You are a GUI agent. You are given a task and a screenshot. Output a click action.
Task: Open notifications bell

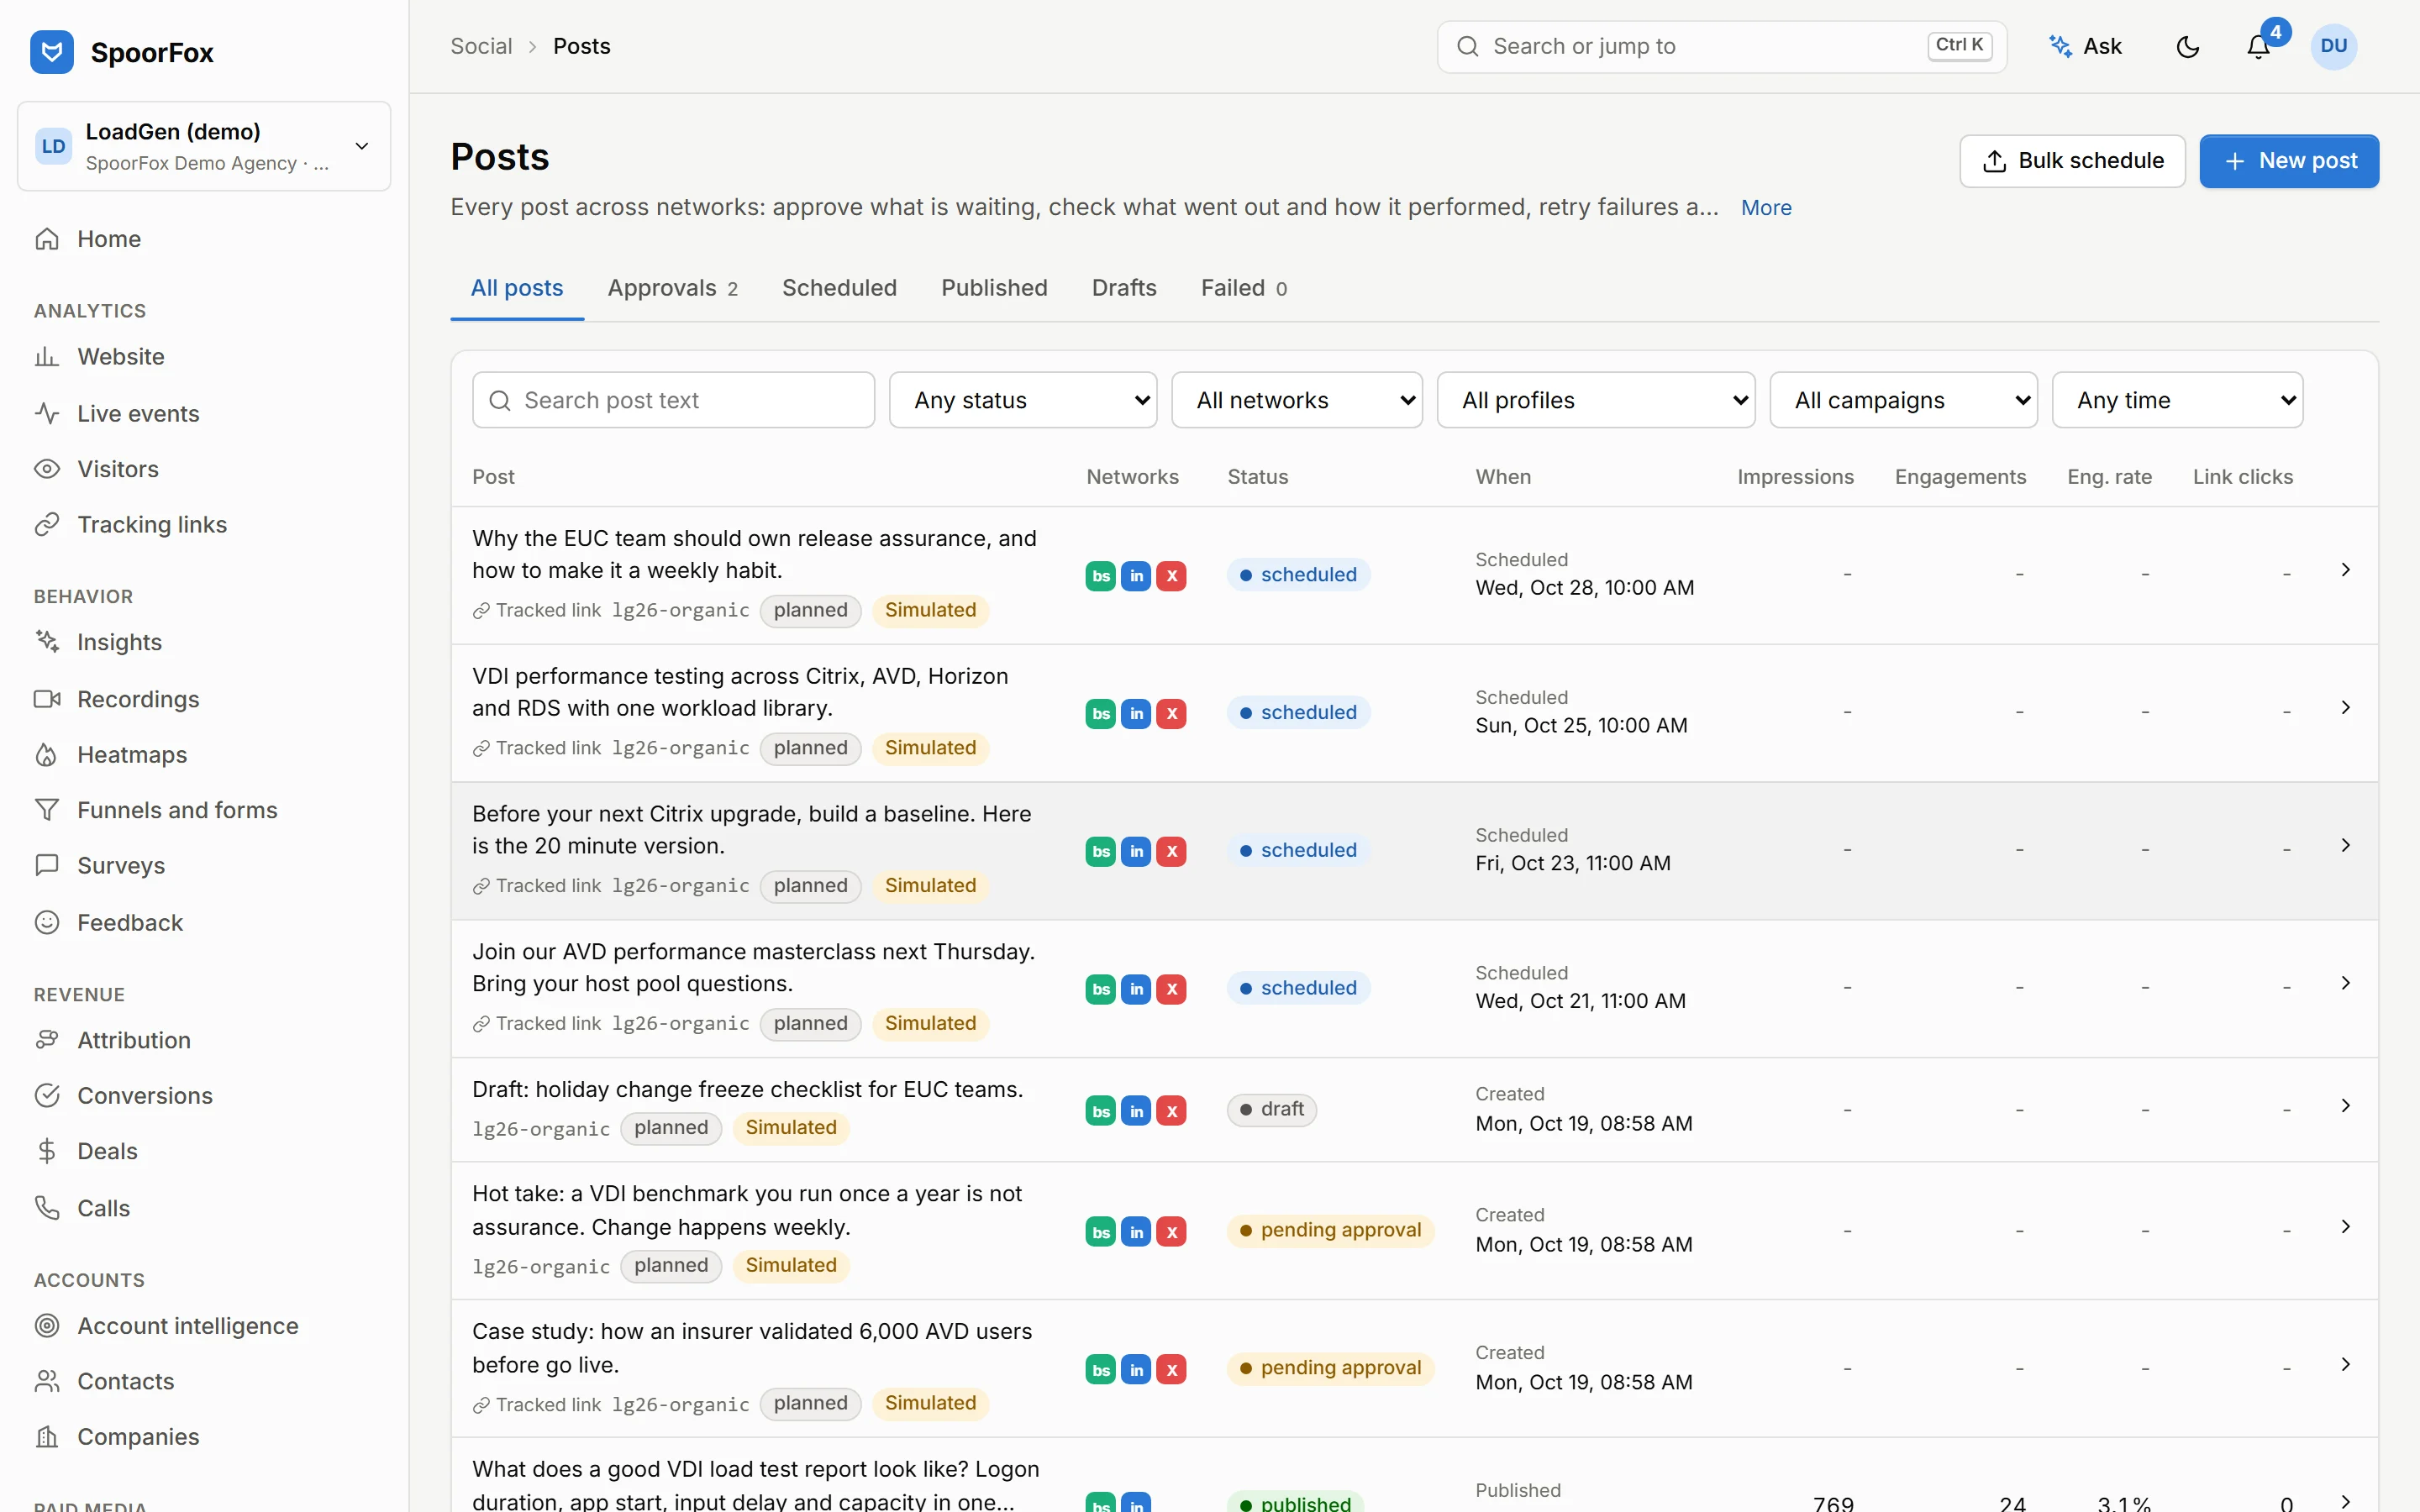[x=2258, y=47]
